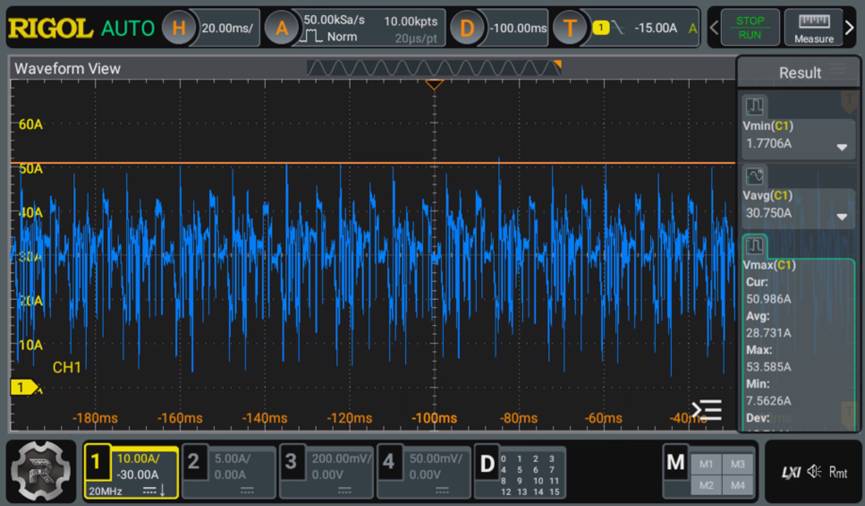The height and width of the screenshot is (506, 865).
Task: Click channel 1 scale 10.00A/
Action: click(x=138, y=459)
